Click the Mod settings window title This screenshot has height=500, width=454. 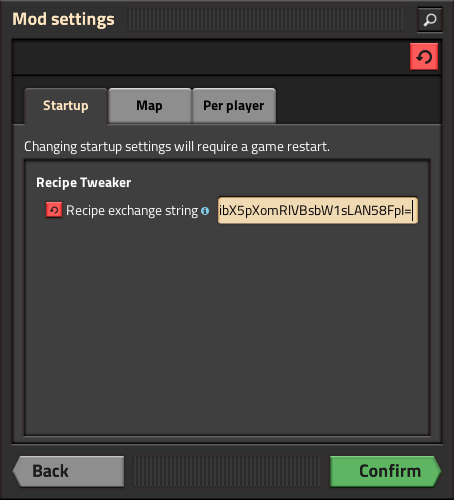point(63,19)
